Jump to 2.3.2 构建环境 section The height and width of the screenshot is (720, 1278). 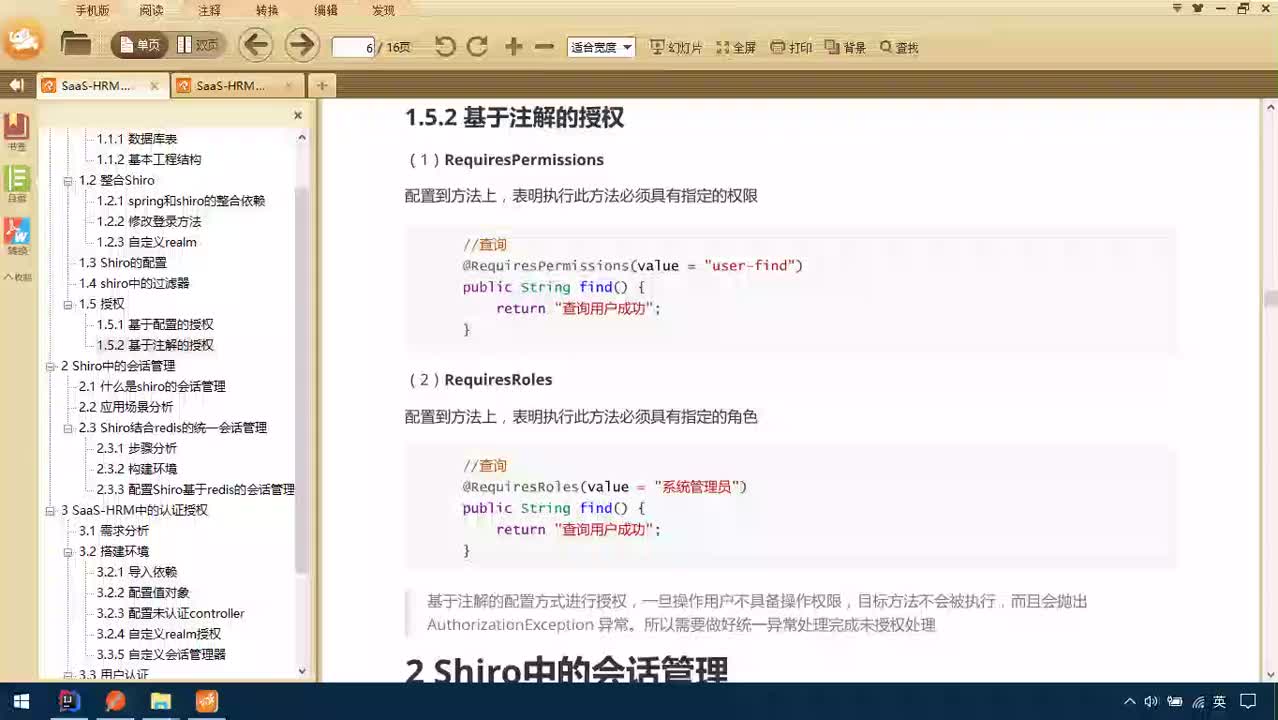(137, 469)
